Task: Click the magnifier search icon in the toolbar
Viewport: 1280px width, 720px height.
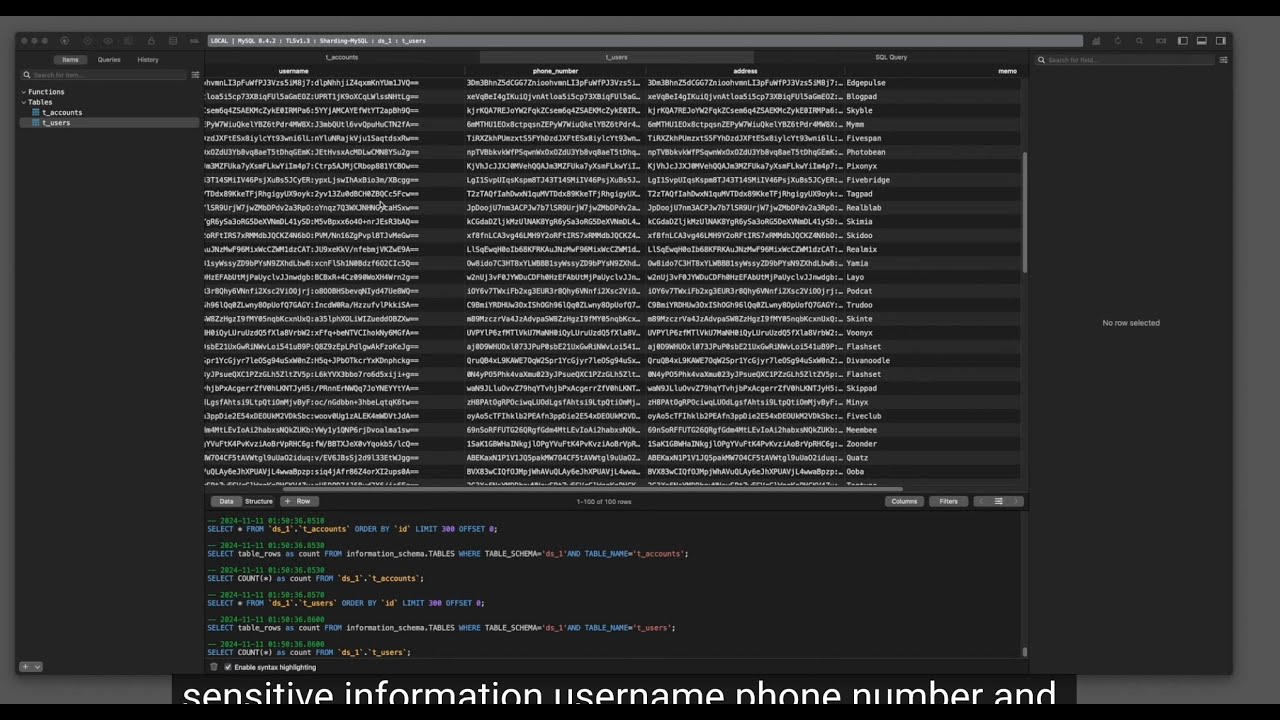Action: point(1139,41)
